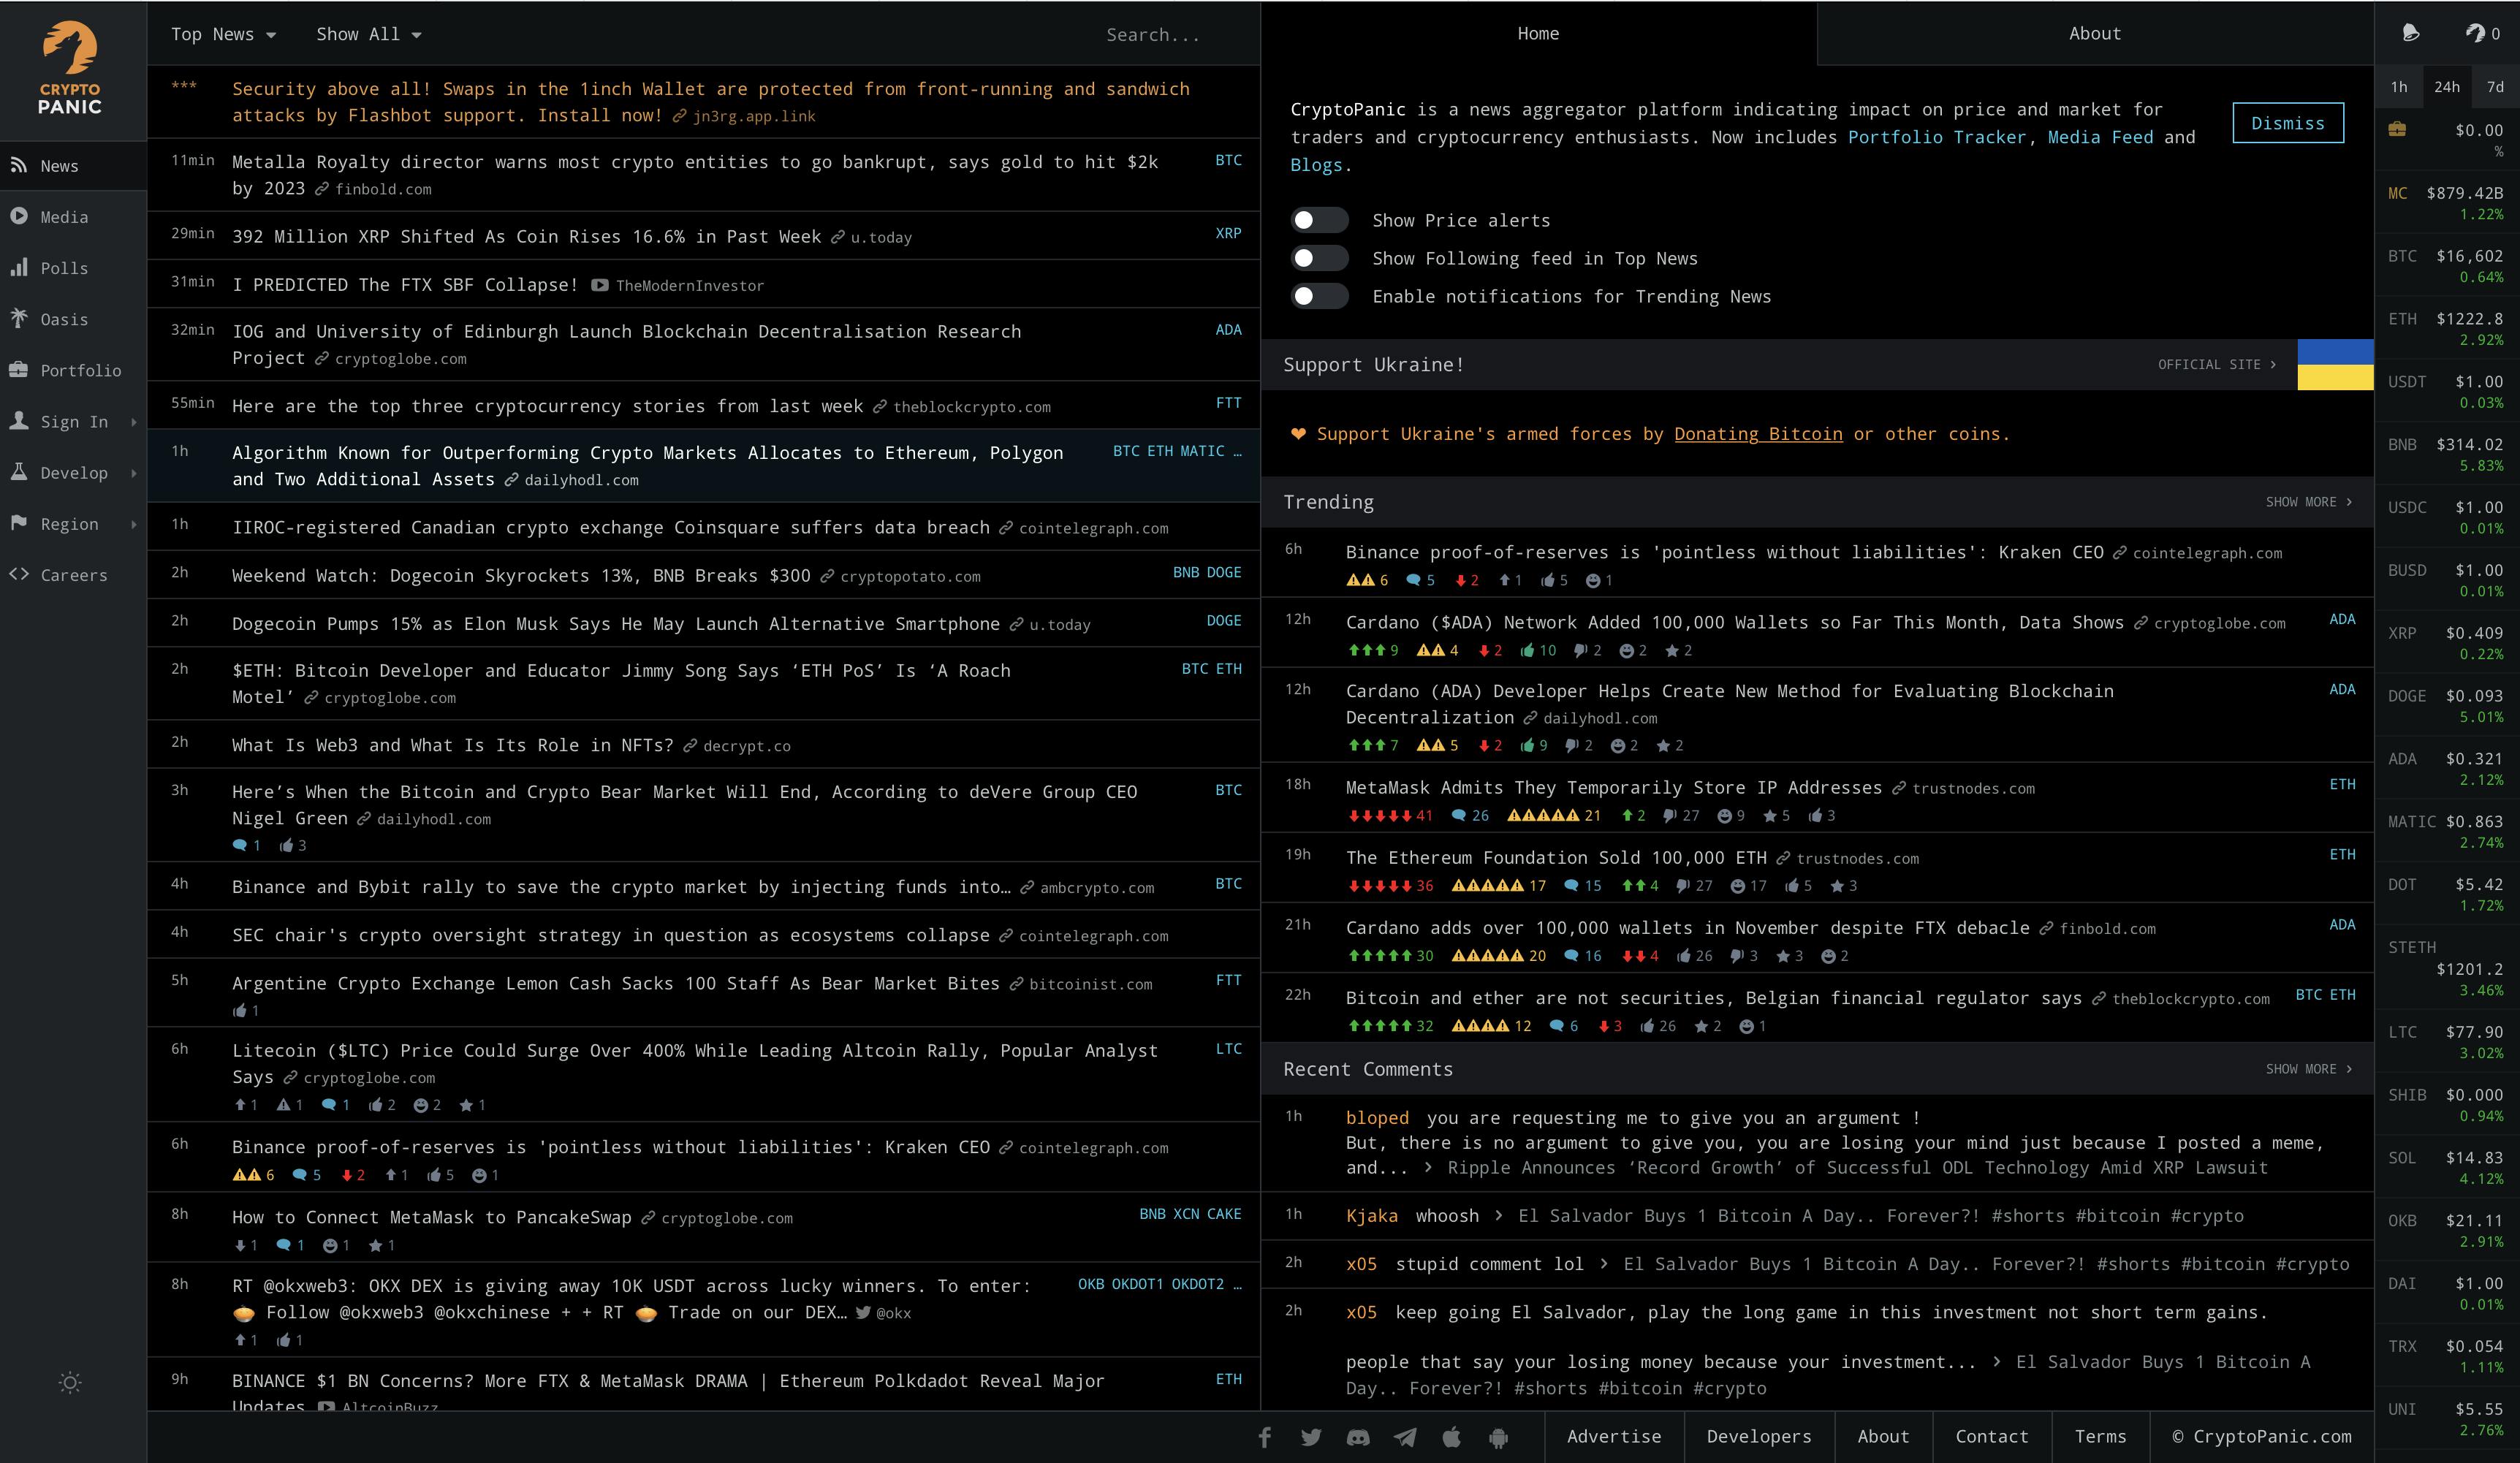Turn on Show Following feed in Top News

click(1319, 258)
